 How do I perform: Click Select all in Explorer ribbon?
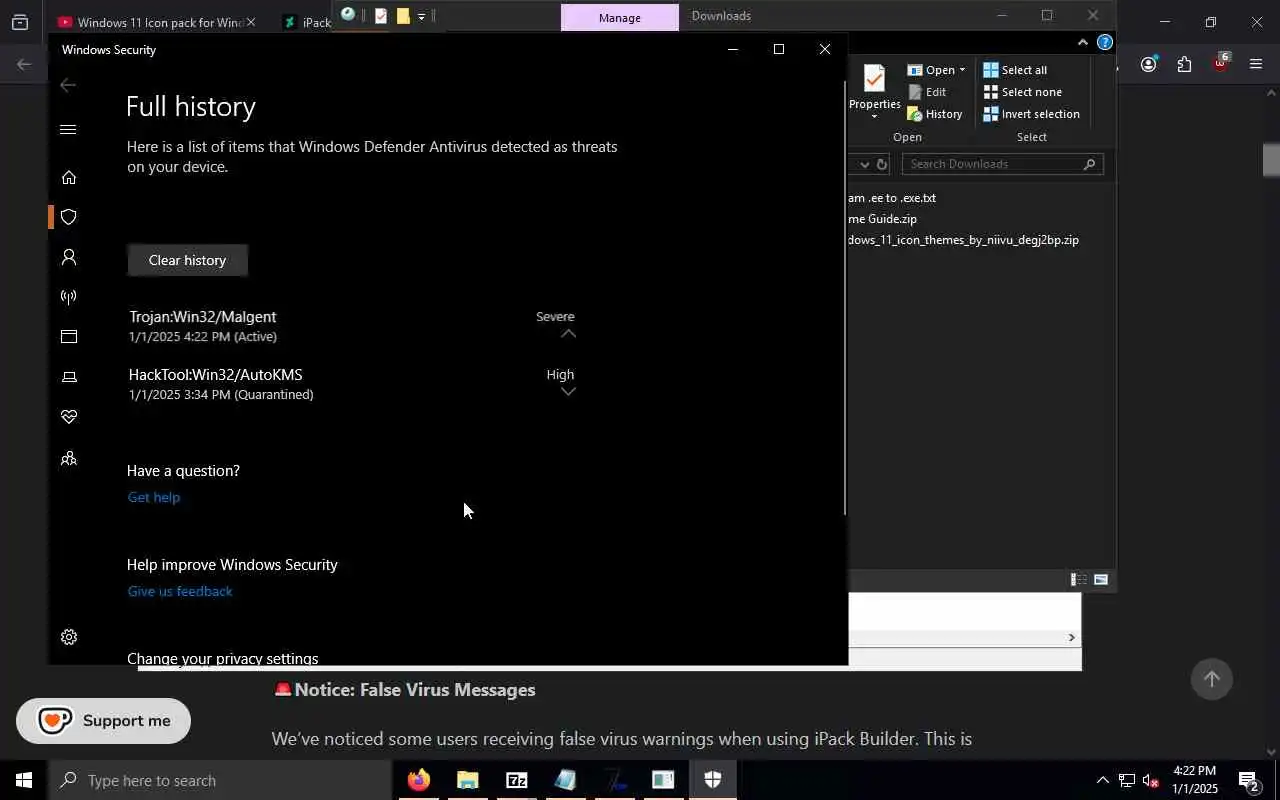tap(1015, 70)
